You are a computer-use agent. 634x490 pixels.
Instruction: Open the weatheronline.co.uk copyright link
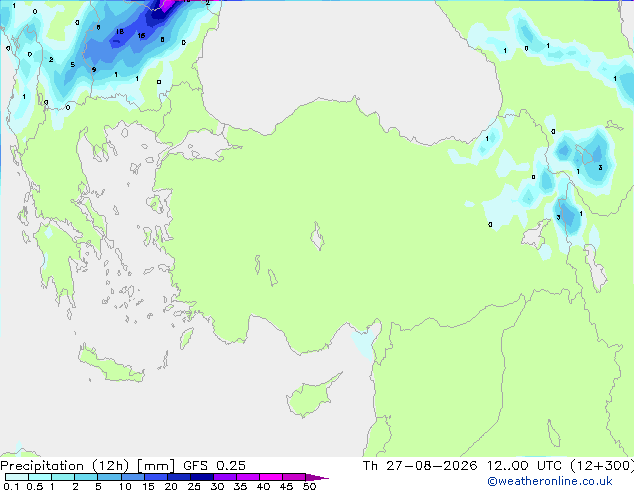550,481
